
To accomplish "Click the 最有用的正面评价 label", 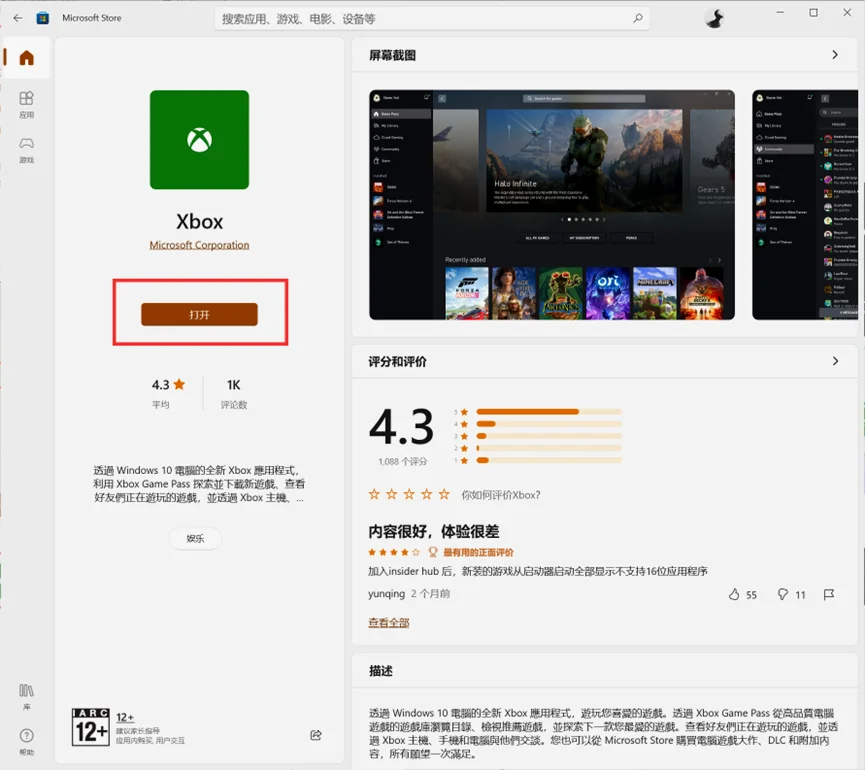I will point(478,552).
